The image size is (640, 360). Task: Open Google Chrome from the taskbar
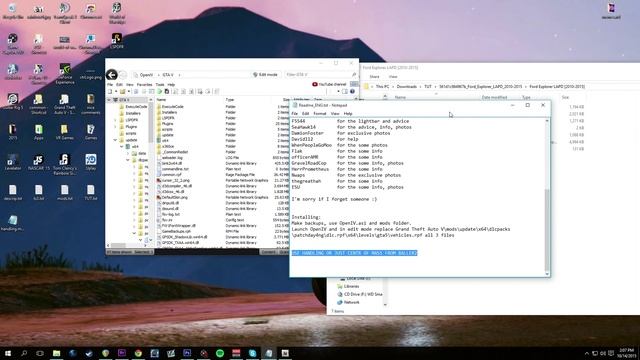coord(138,353)
